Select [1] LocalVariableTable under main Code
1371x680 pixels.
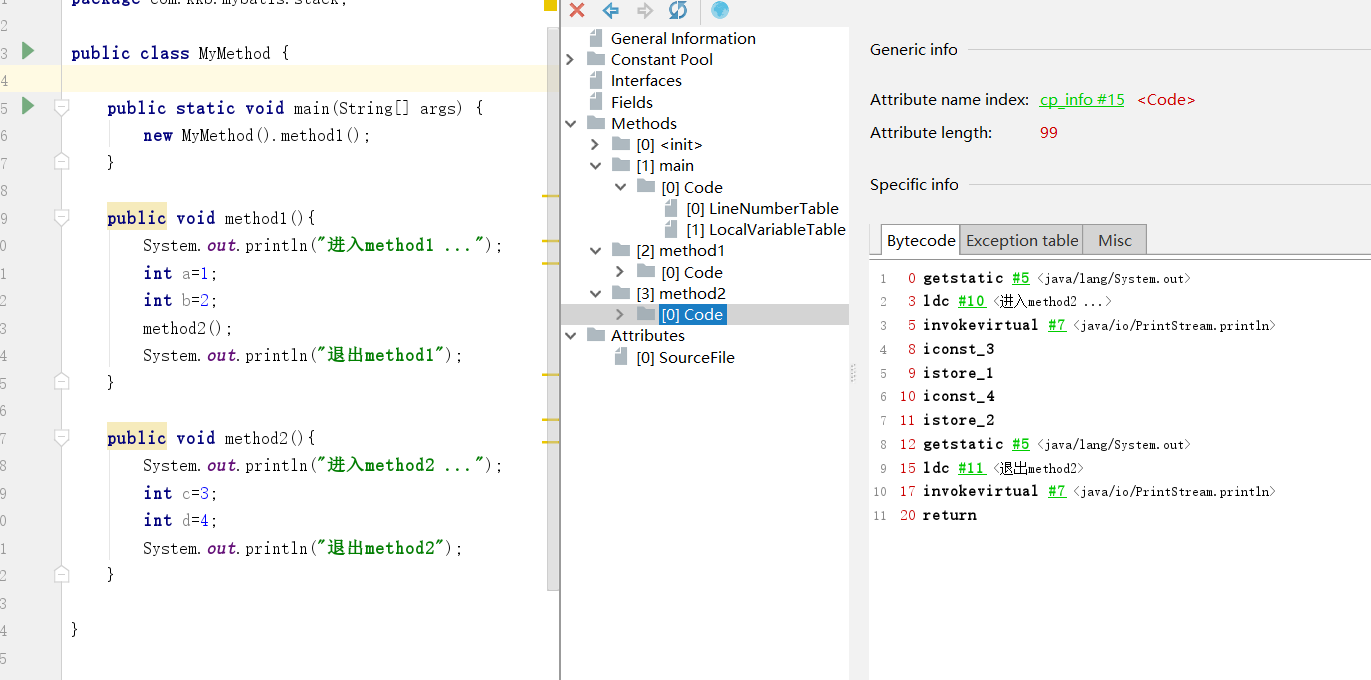765,229
